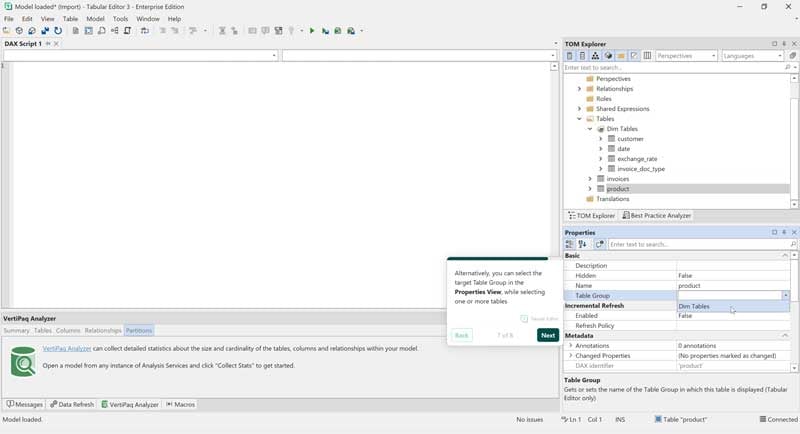The image size is (800, 434).
Task: Click third icon in Properties toolbar
Action: pyautogui.click(x=599, y=244)
